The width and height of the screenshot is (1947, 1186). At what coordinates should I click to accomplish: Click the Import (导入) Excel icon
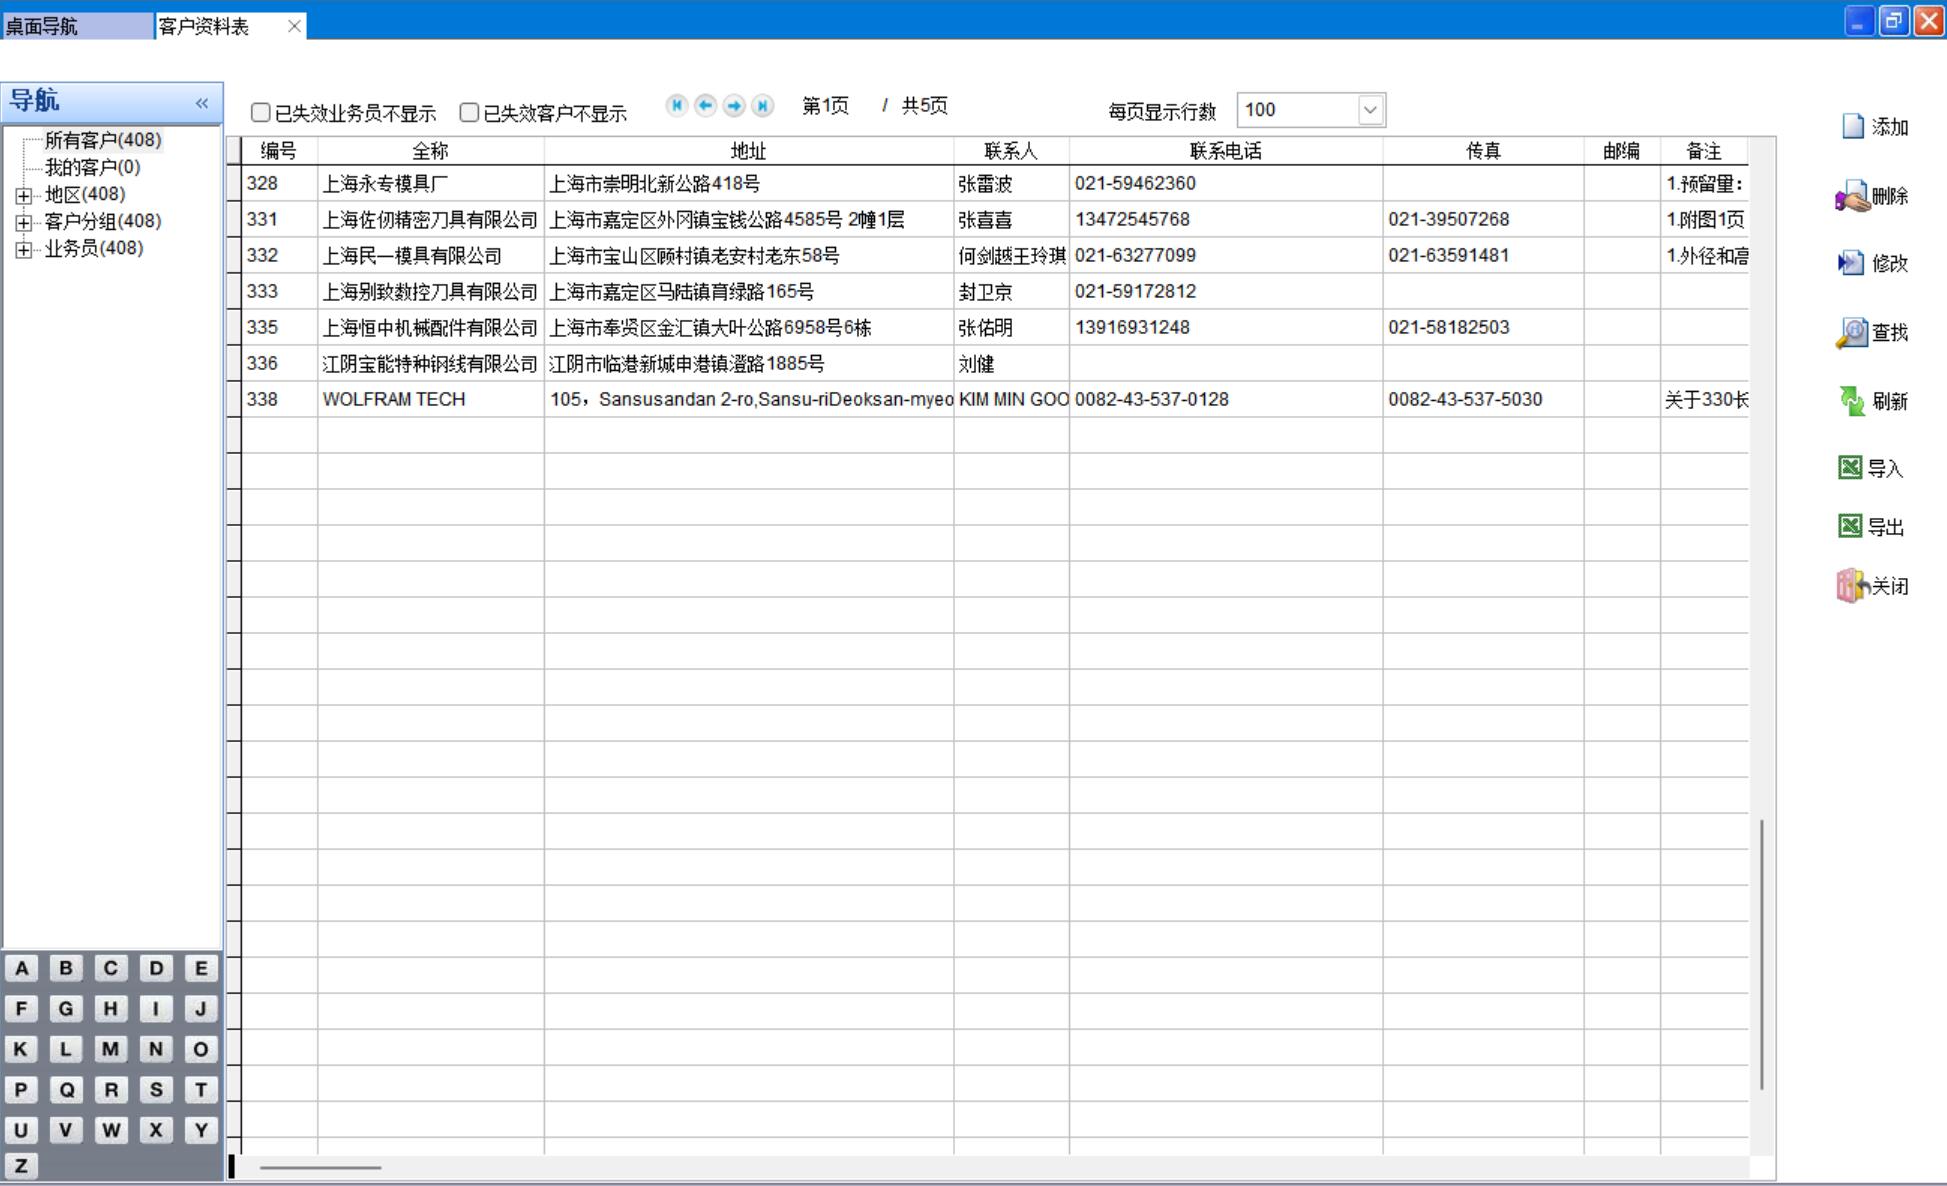(1850, 468)
